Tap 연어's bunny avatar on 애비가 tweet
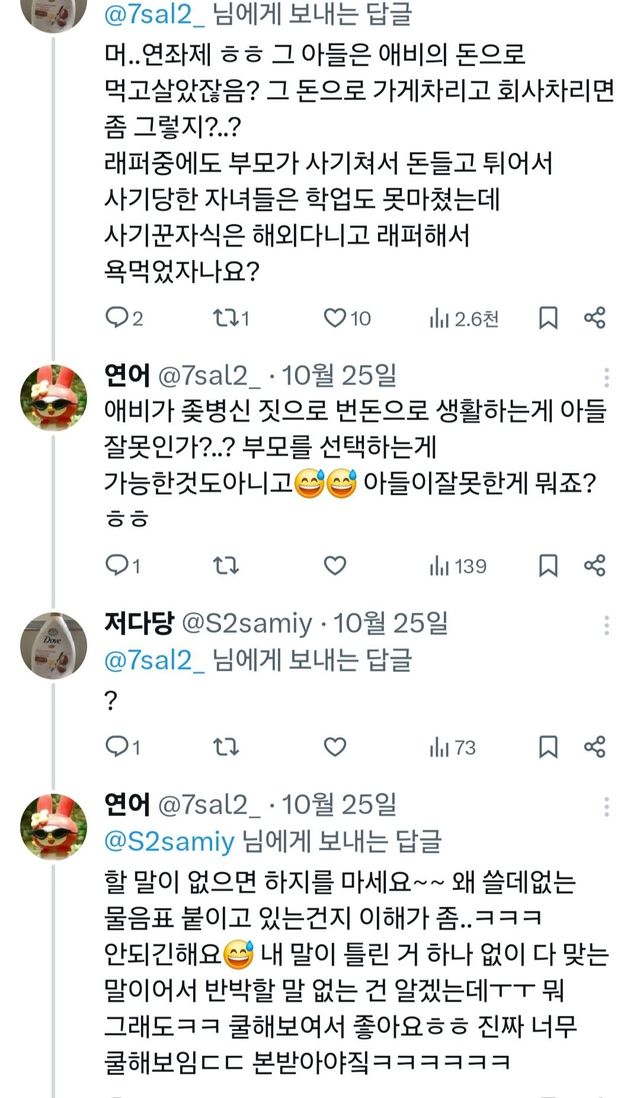The image size is (640, 1098). coord(53,397)
